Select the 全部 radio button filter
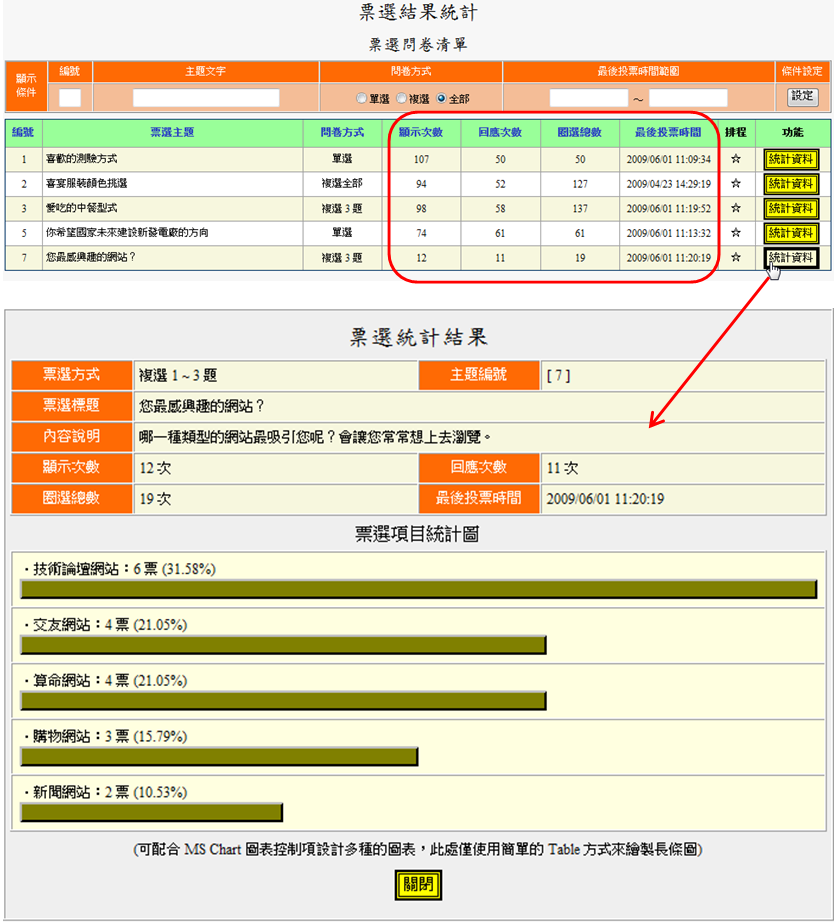This screenshot has height=924, width=837. coord(441,98)
